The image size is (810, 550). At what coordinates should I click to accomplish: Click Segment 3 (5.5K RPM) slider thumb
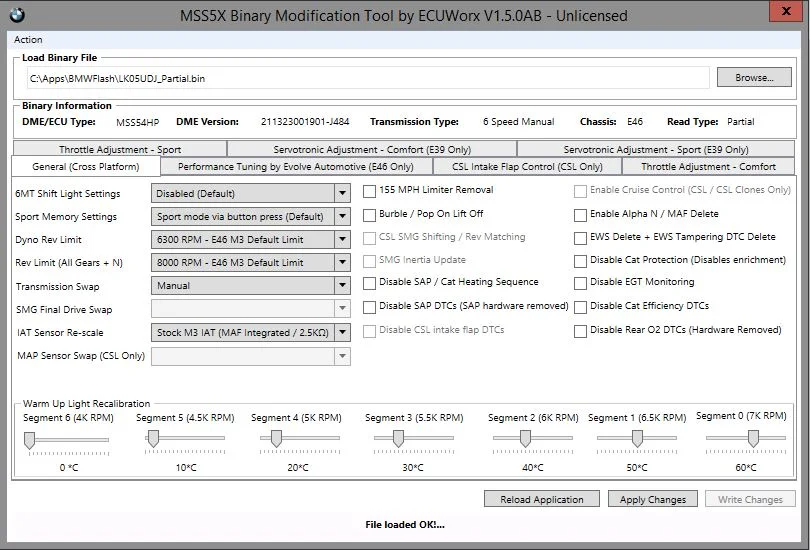coord(398,439)
